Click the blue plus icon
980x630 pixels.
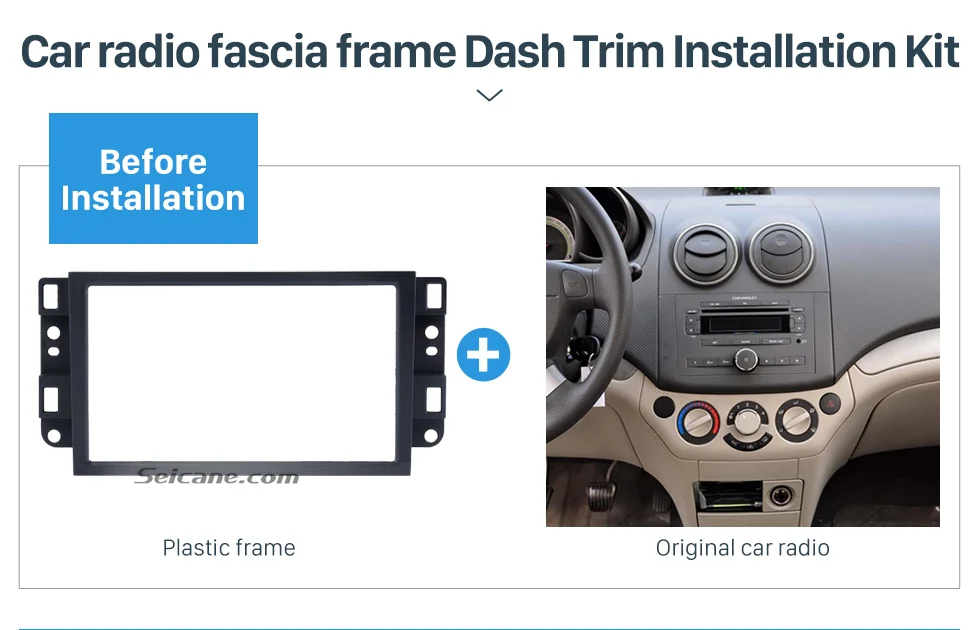[483, 354]
